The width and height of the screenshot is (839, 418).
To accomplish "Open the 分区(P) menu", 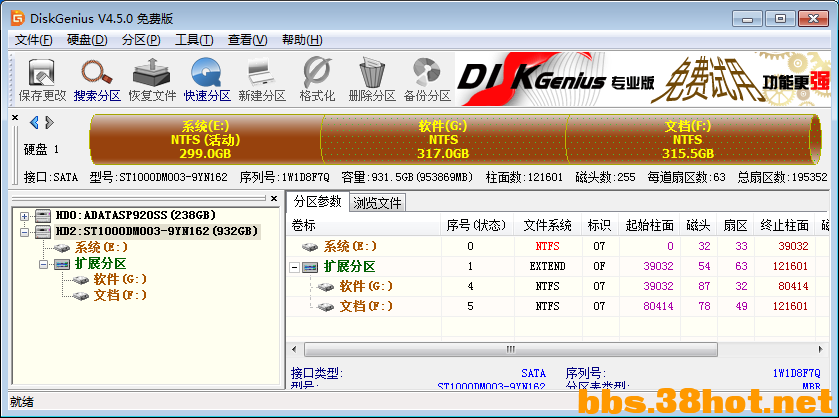I will [x=141, y=40].
